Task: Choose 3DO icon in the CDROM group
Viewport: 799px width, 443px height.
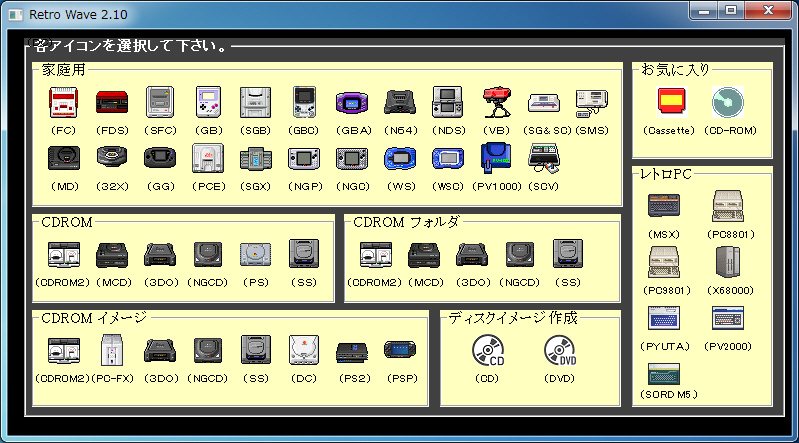Action: (x=160, y=255)
